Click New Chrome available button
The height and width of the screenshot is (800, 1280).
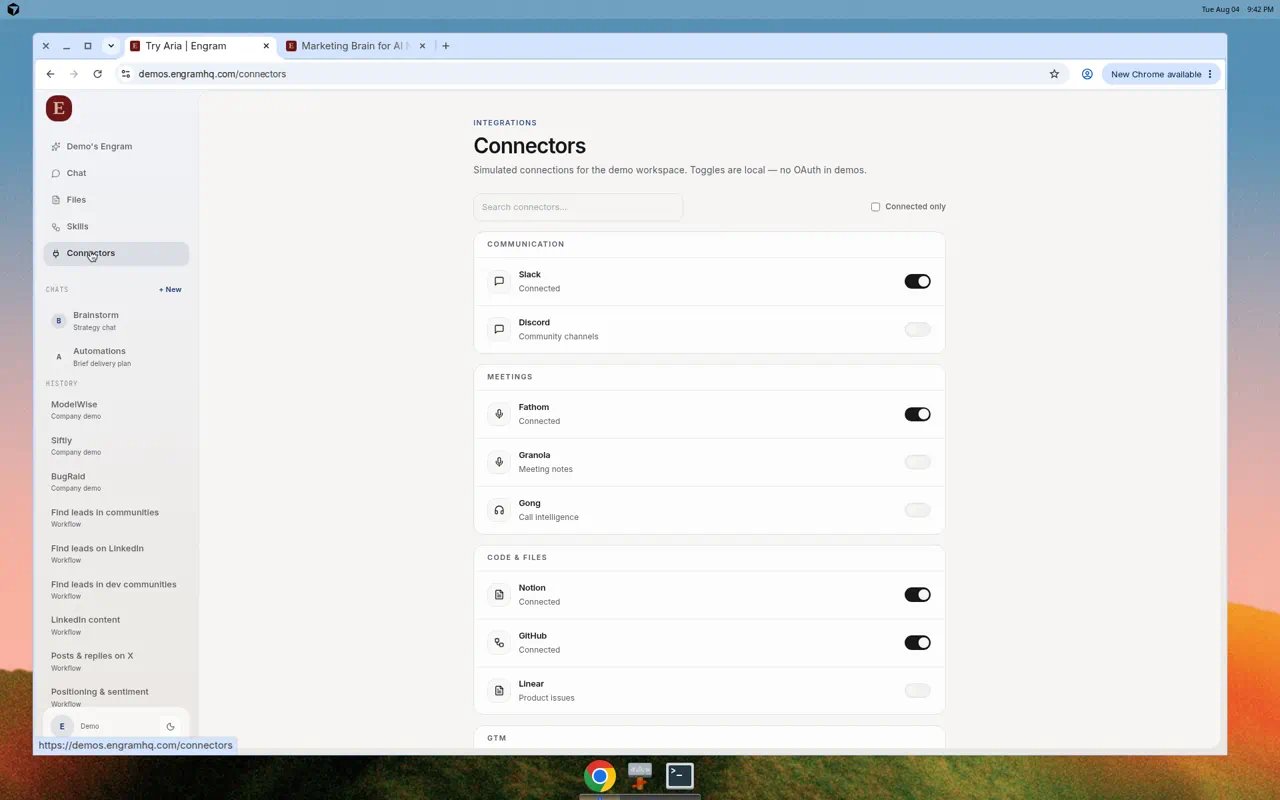coord(1161,74)
